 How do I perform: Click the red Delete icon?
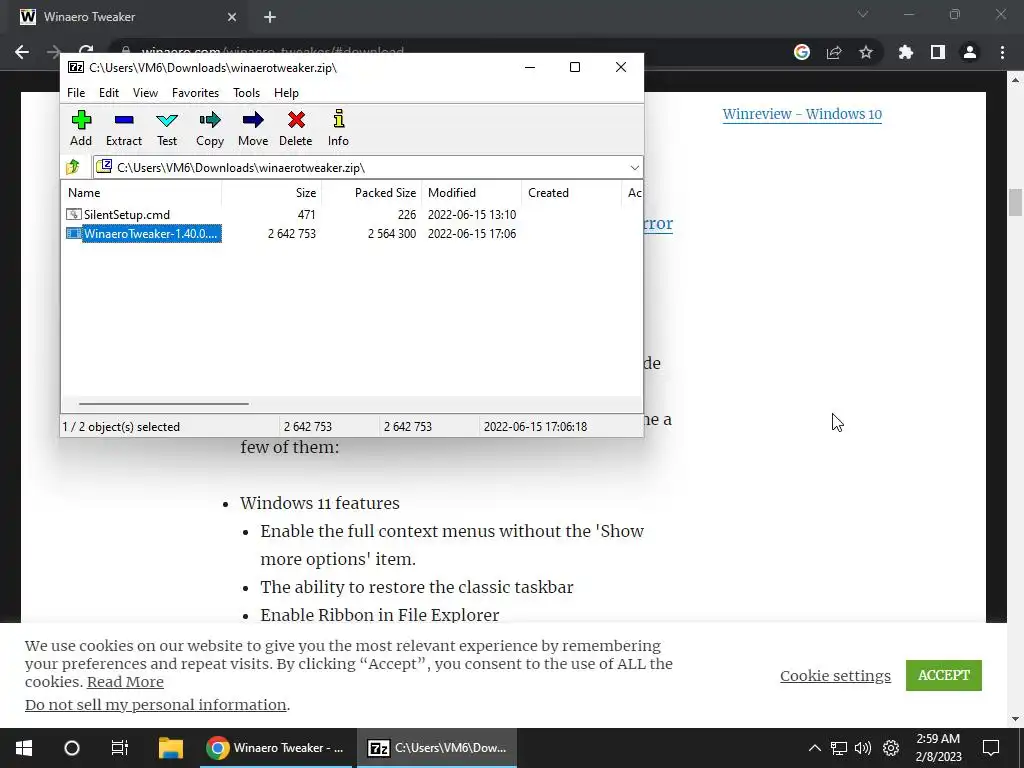point(296,120)
